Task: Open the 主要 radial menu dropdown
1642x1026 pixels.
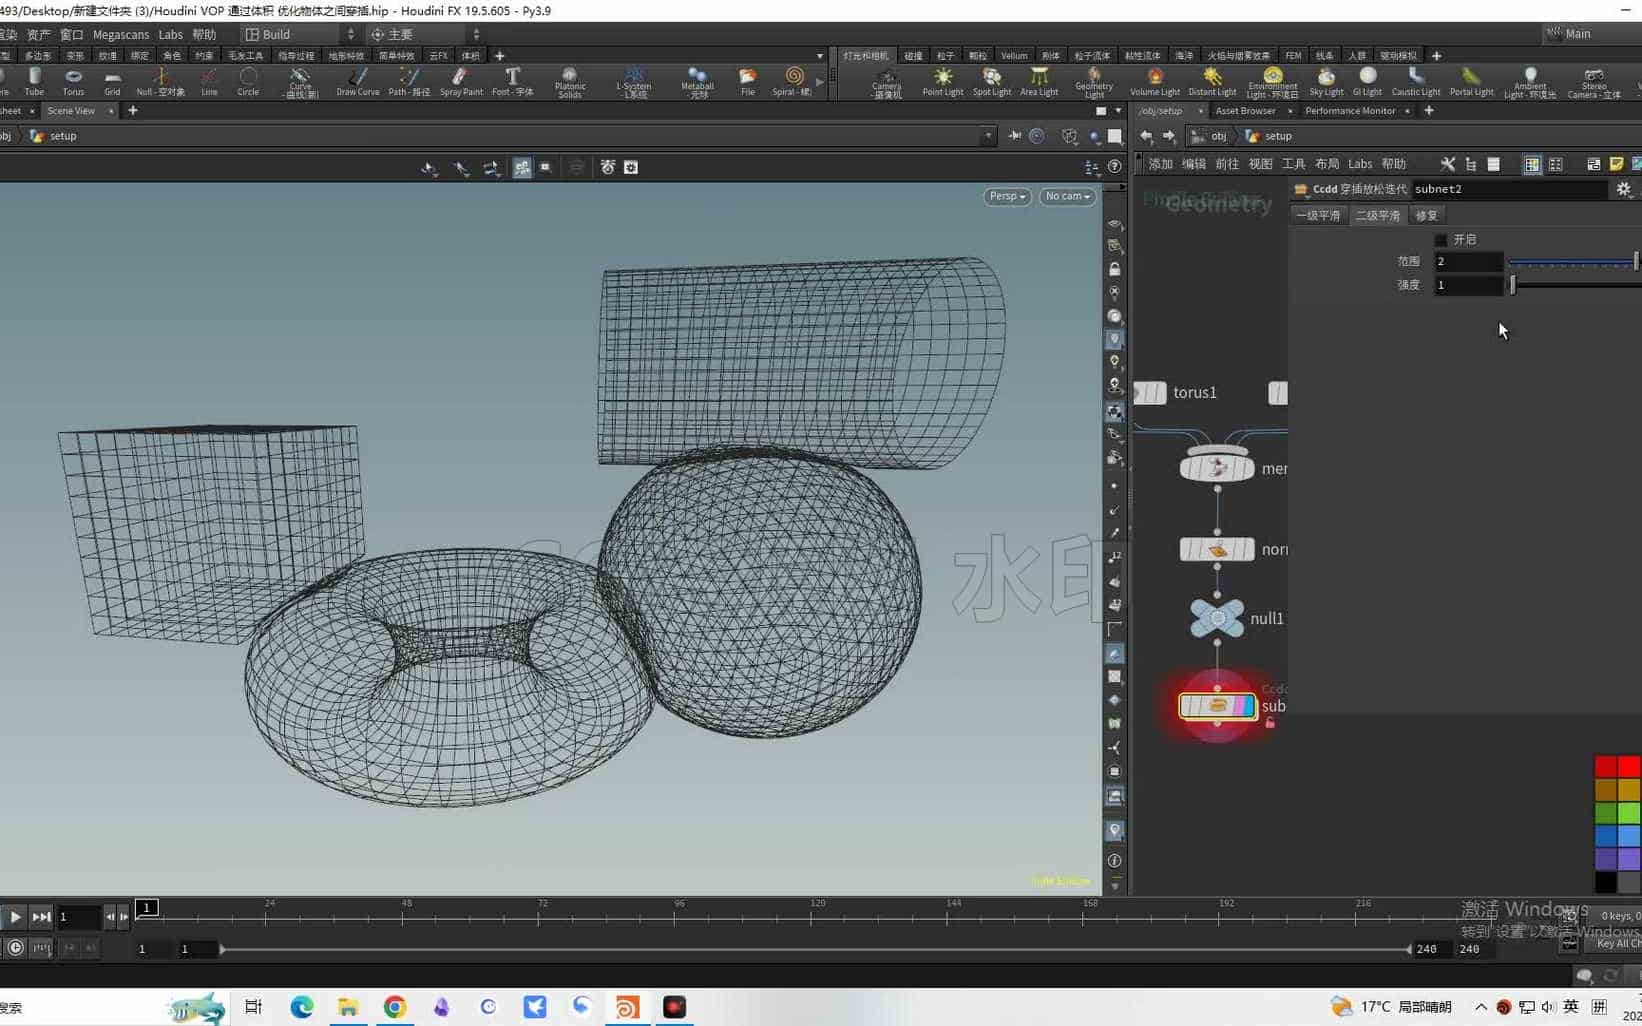Action: click(x=425, y=34)
